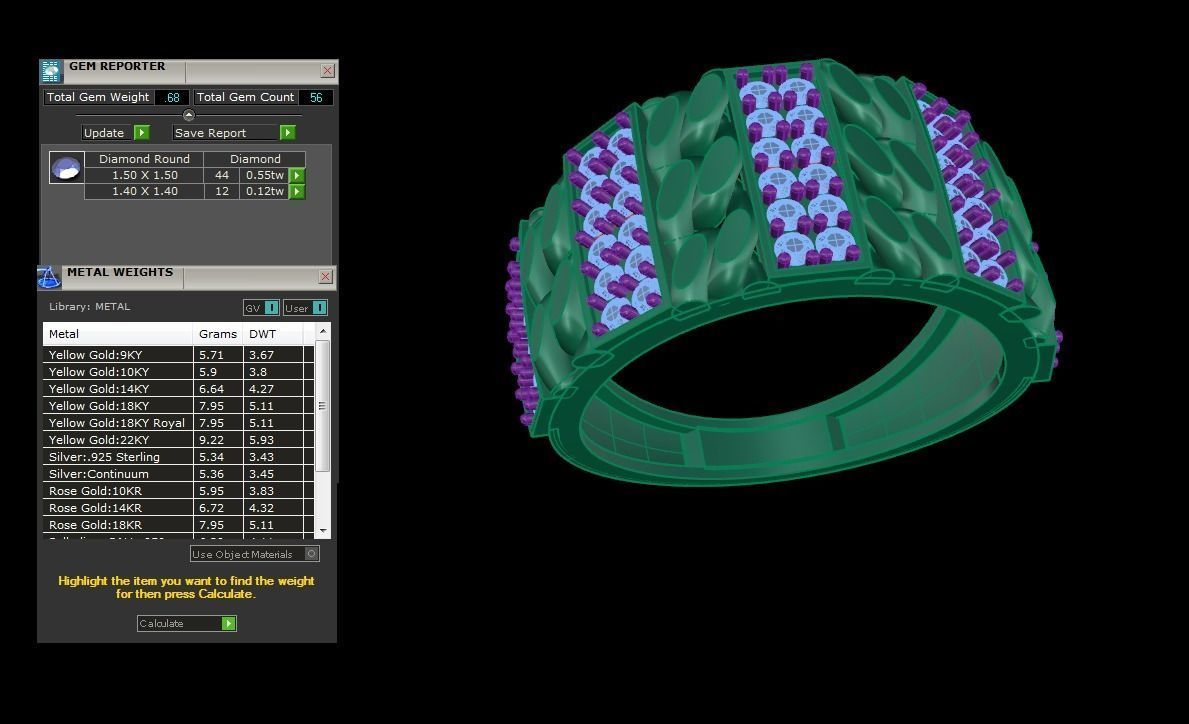
Task: Click the 9.22 grams value
Action: point(212,440)
